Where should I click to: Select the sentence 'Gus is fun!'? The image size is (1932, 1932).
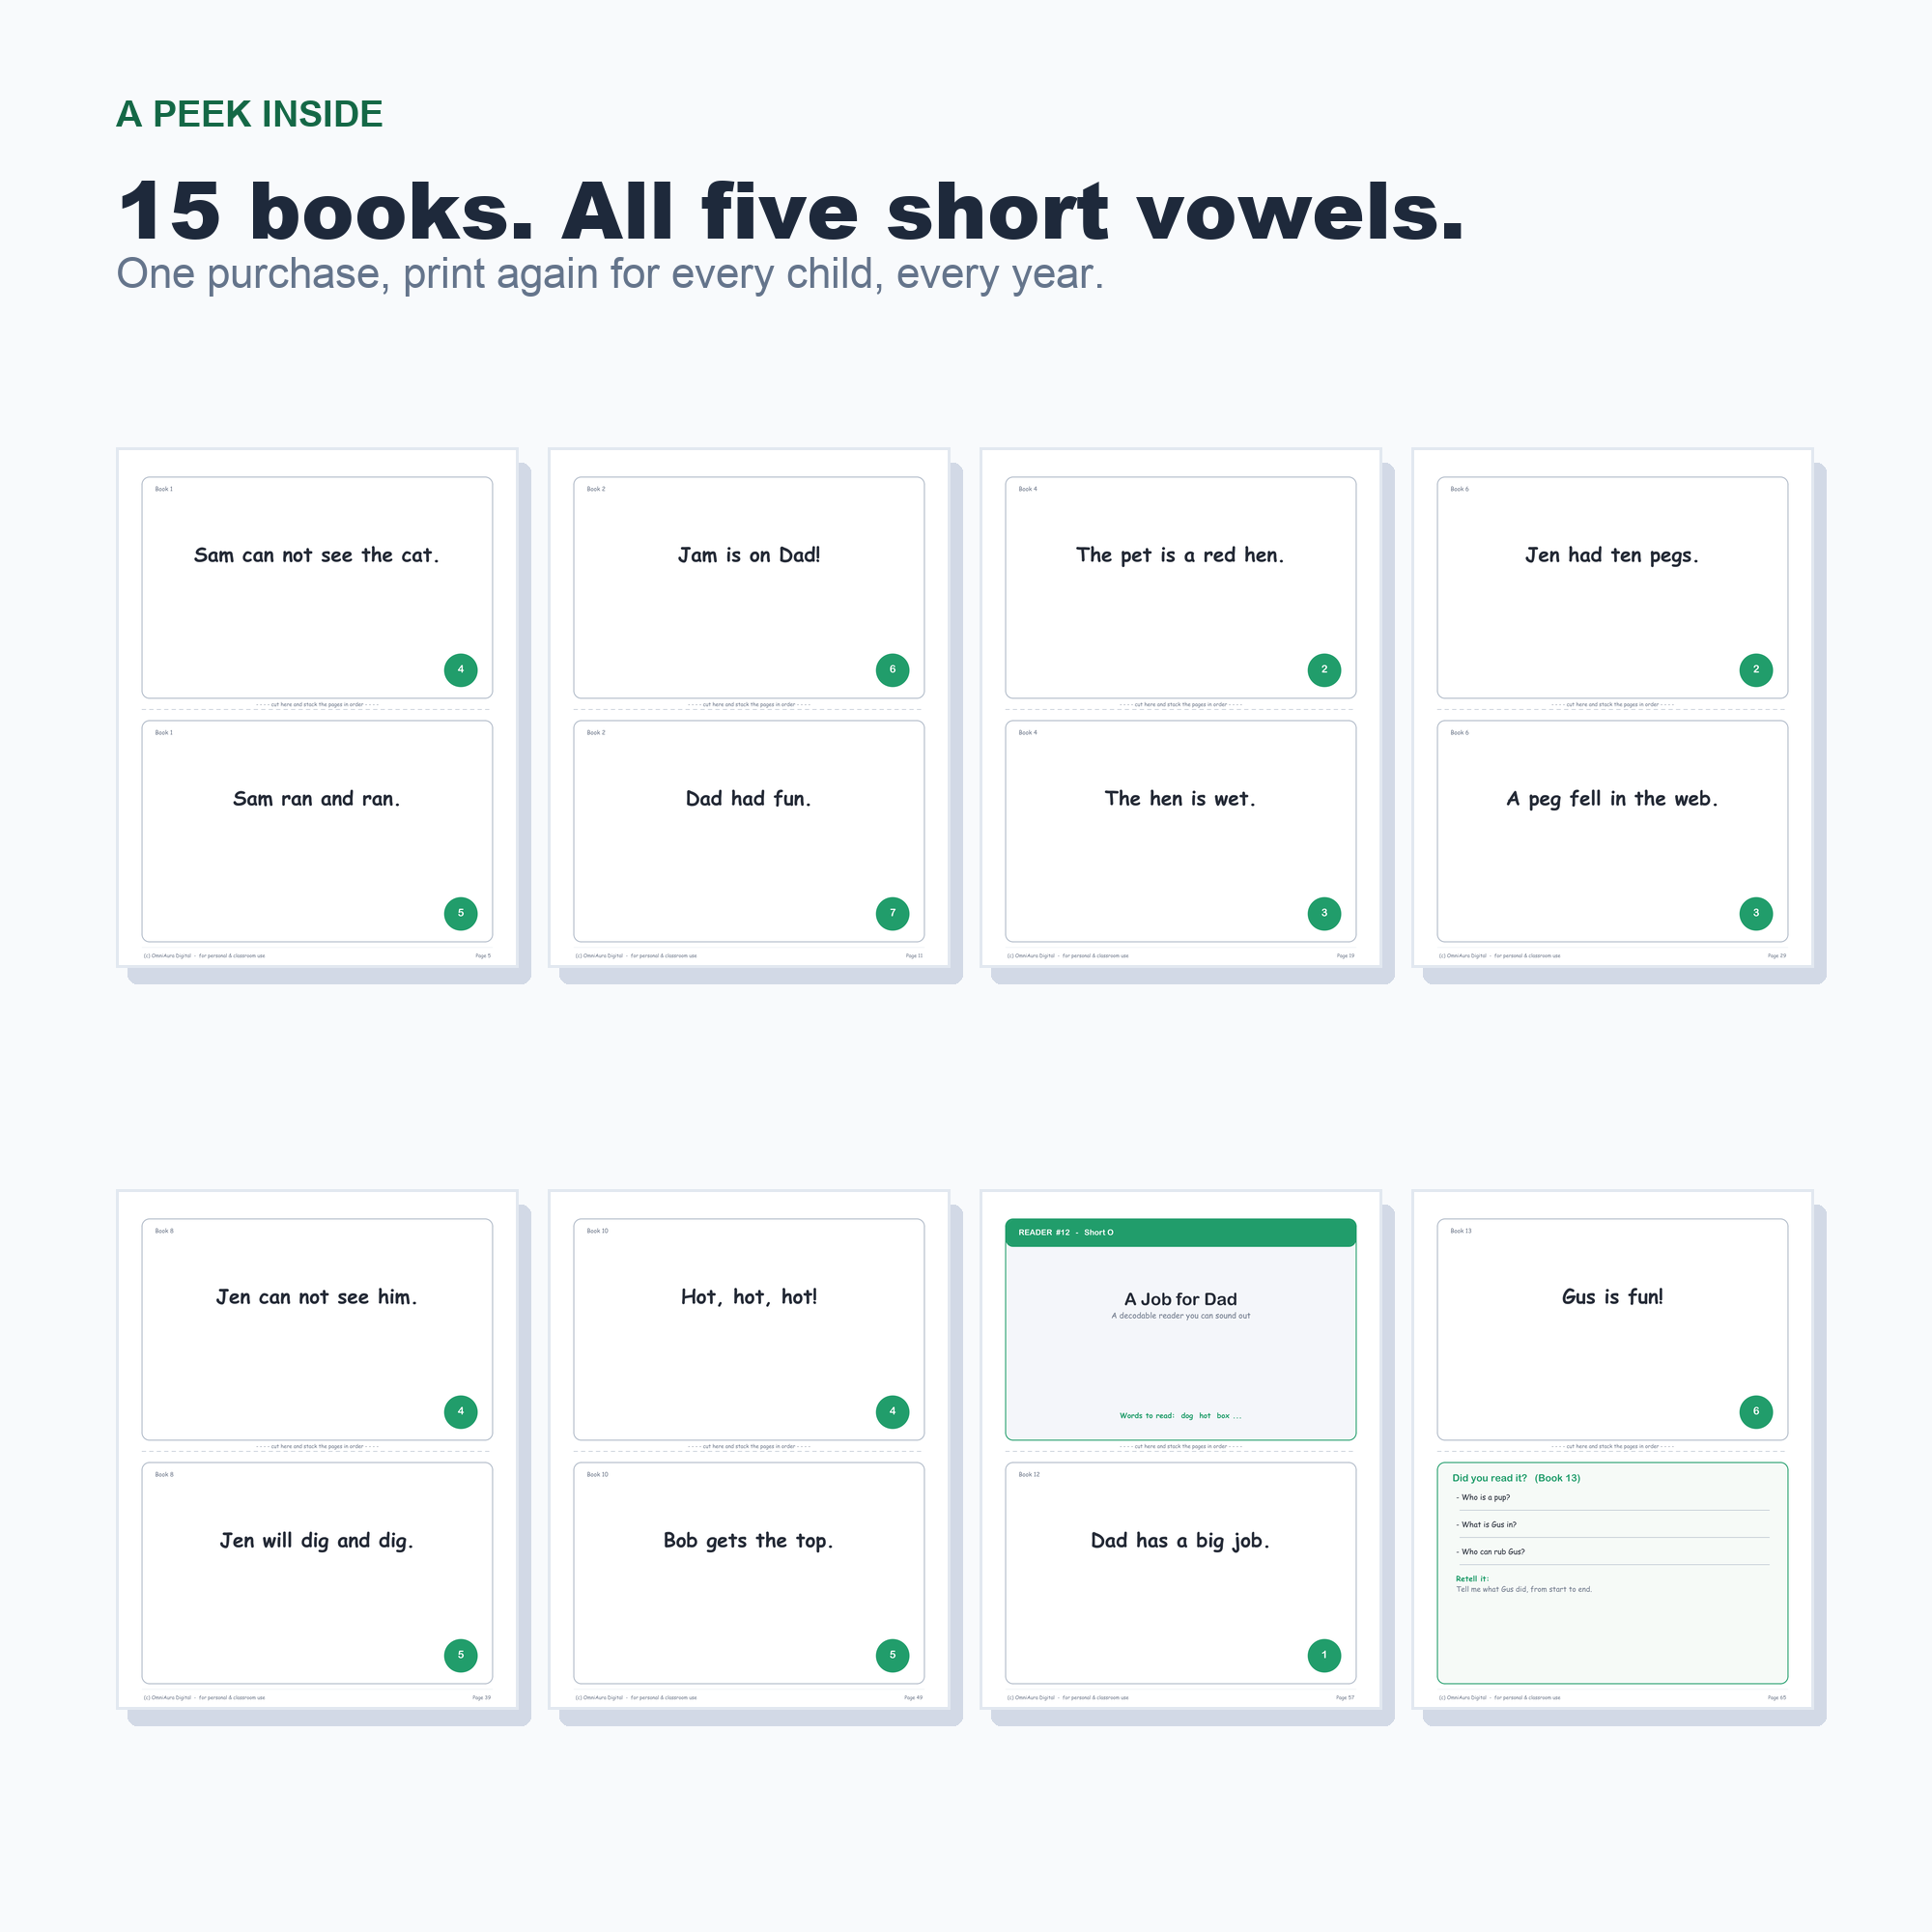[1613, 1297]
